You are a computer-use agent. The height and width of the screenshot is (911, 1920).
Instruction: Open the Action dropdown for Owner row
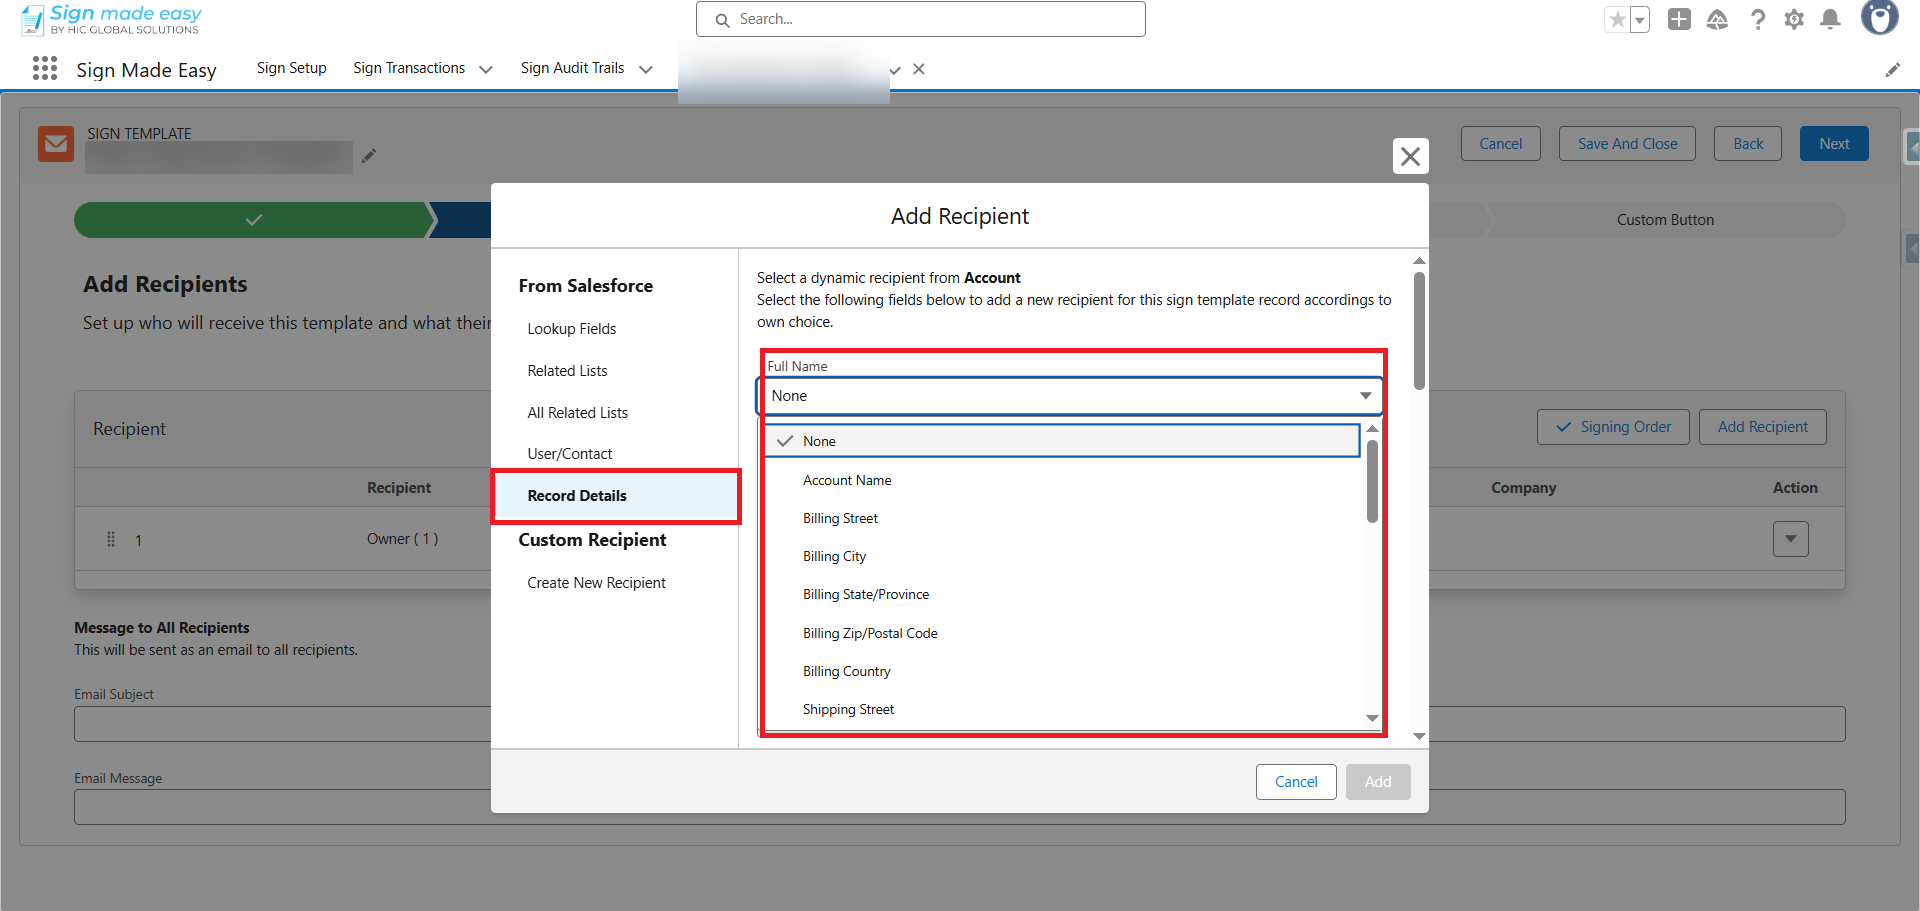coord(1790,539)
